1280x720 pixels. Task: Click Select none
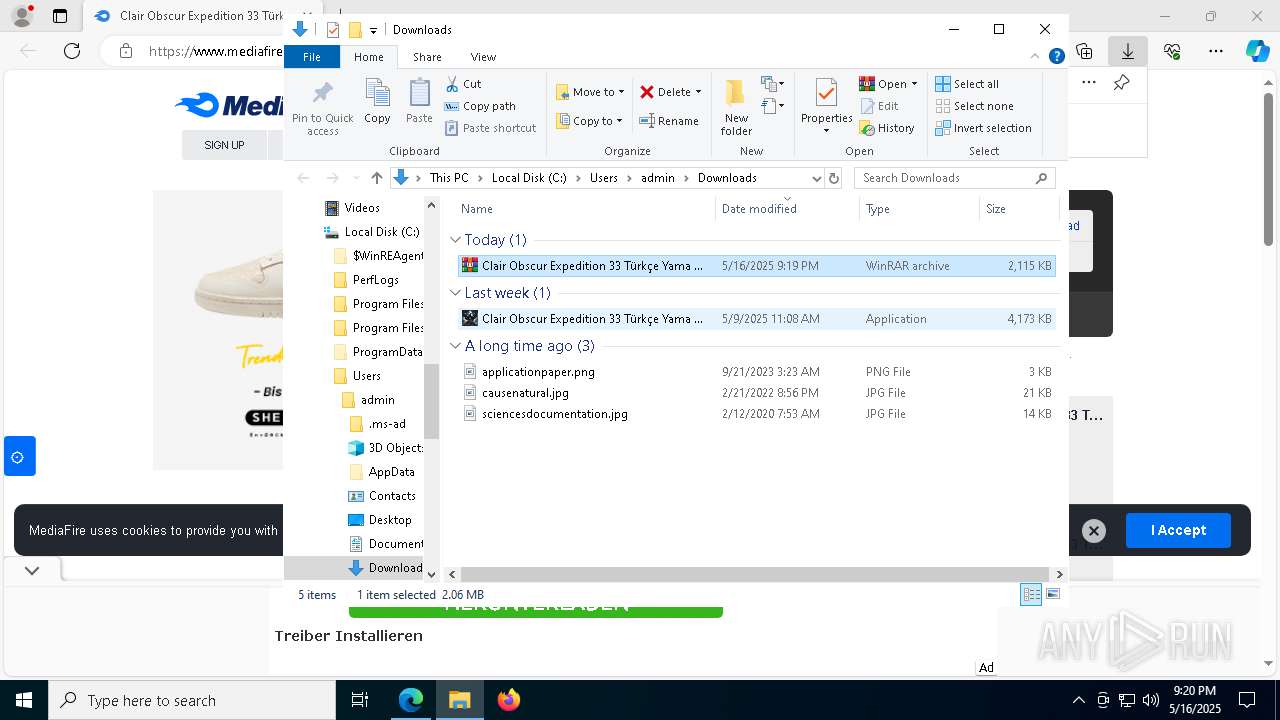click(x=974, y=106)
